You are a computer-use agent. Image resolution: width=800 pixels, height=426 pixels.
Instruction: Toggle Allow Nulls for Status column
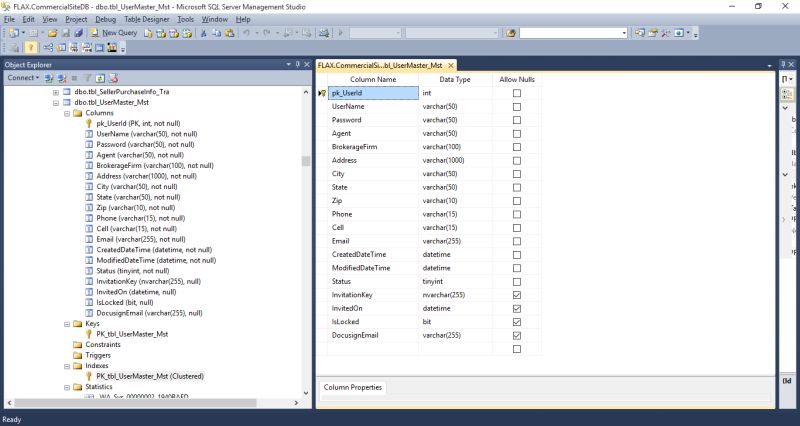click(x=517, y=282)
